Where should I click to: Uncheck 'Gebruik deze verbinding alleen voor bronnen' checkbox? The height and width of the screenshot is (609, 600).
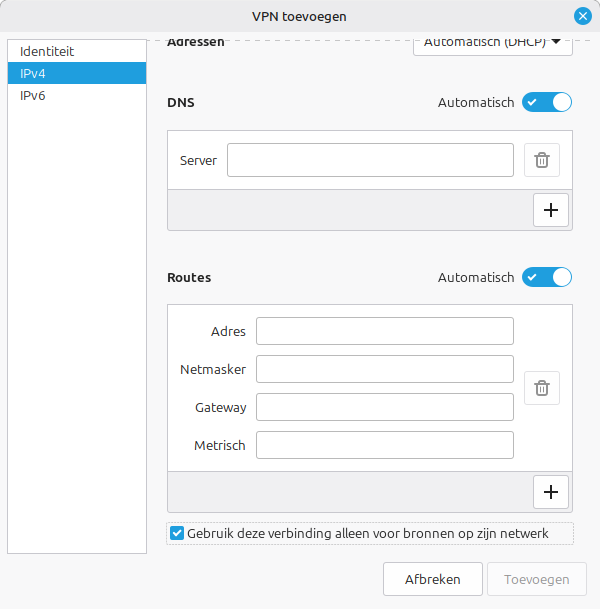click(178, 534)
